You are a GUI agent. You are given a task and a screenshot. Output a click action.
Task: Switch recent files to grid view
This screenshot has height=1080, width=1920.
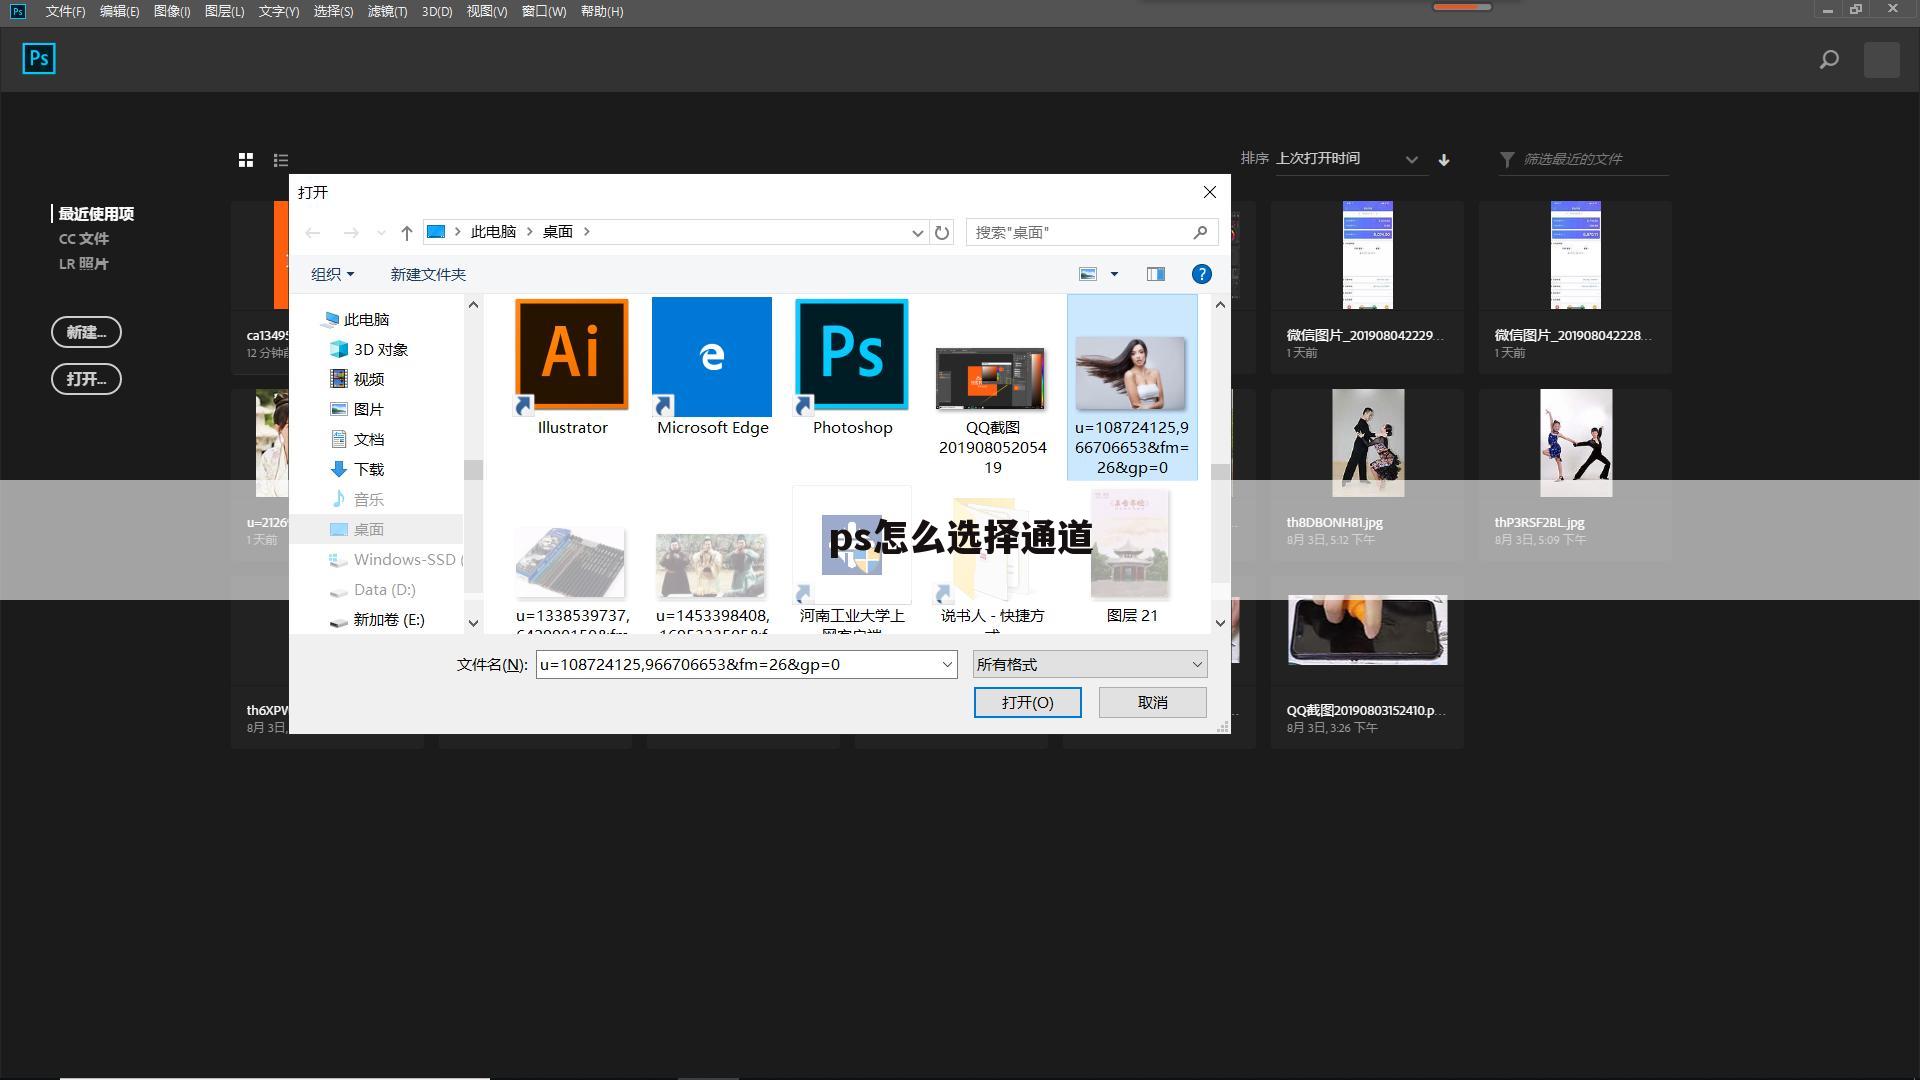point(246,160)
